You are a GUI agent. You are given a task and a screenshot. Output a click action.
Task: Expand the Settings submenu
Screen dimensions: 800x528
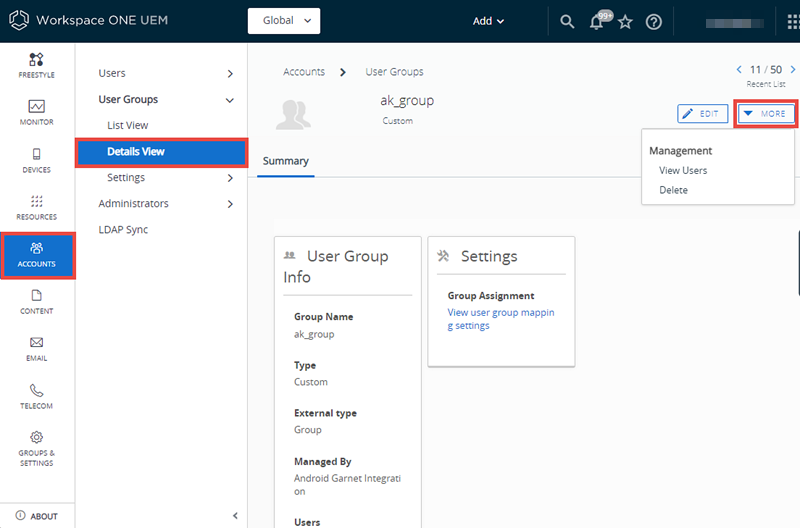coord(230,178)
